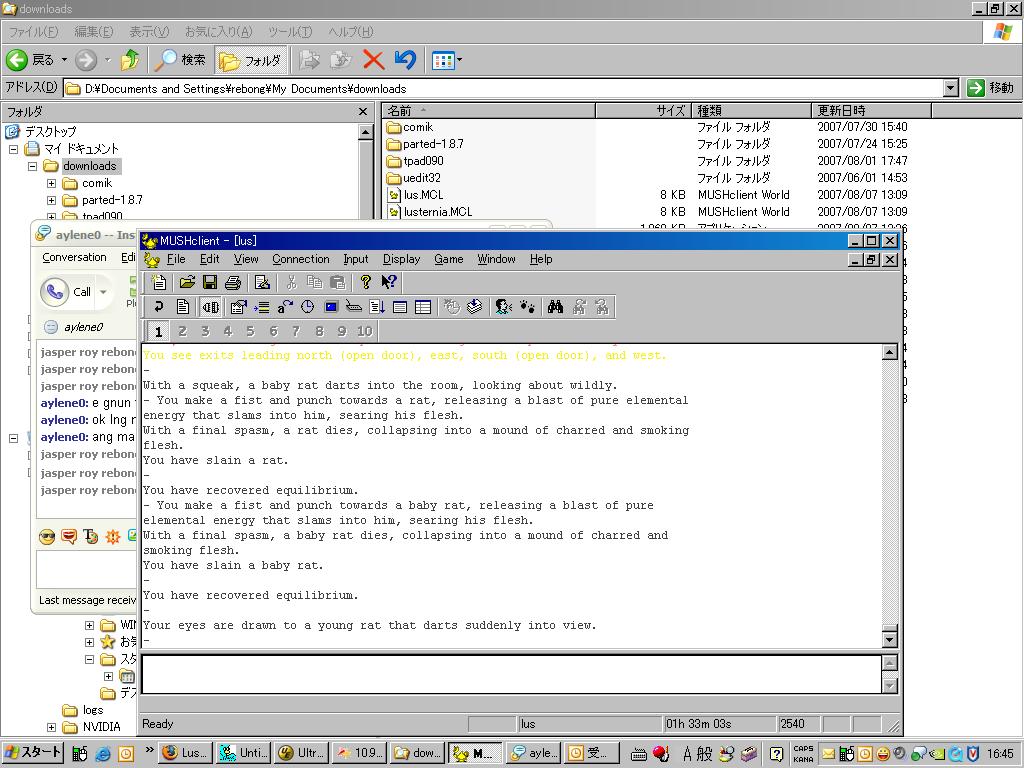Click the world properties configuration icon
Image resolution: width=1024 pixels, height=768 pixels.
tap(238, 307)
